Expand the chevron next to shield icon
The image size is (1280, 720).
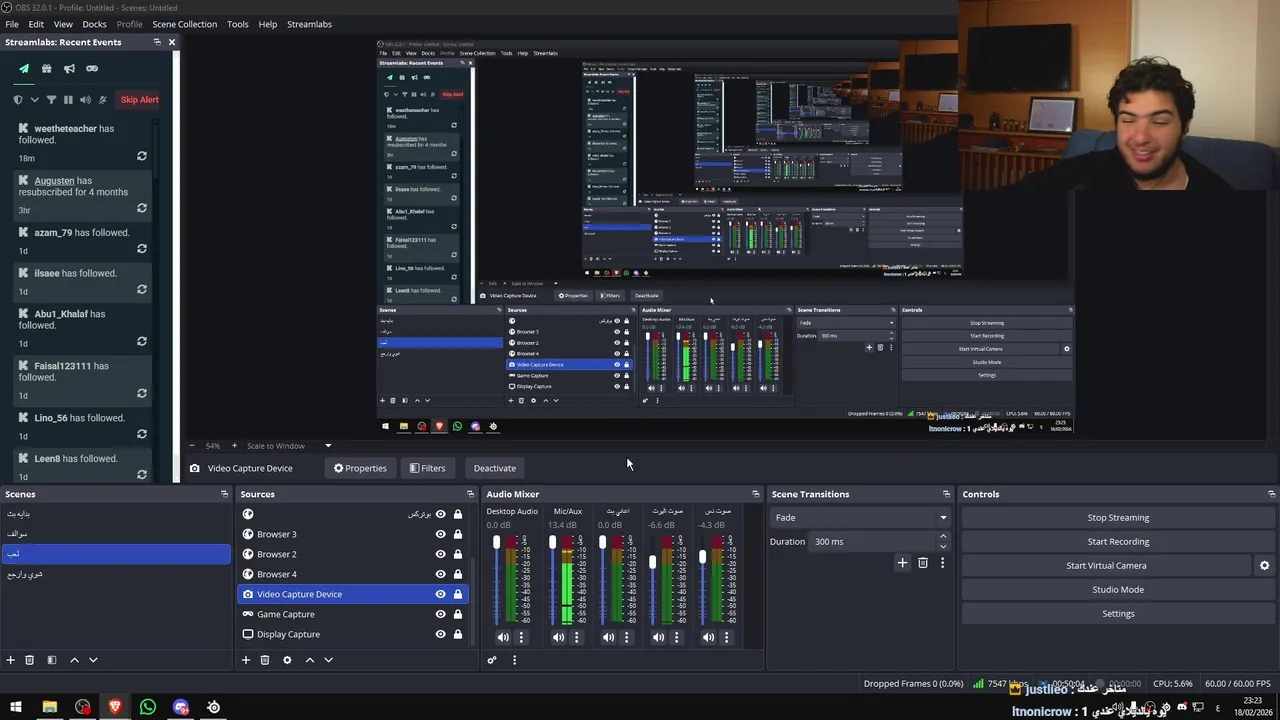[x=34, y=100]
